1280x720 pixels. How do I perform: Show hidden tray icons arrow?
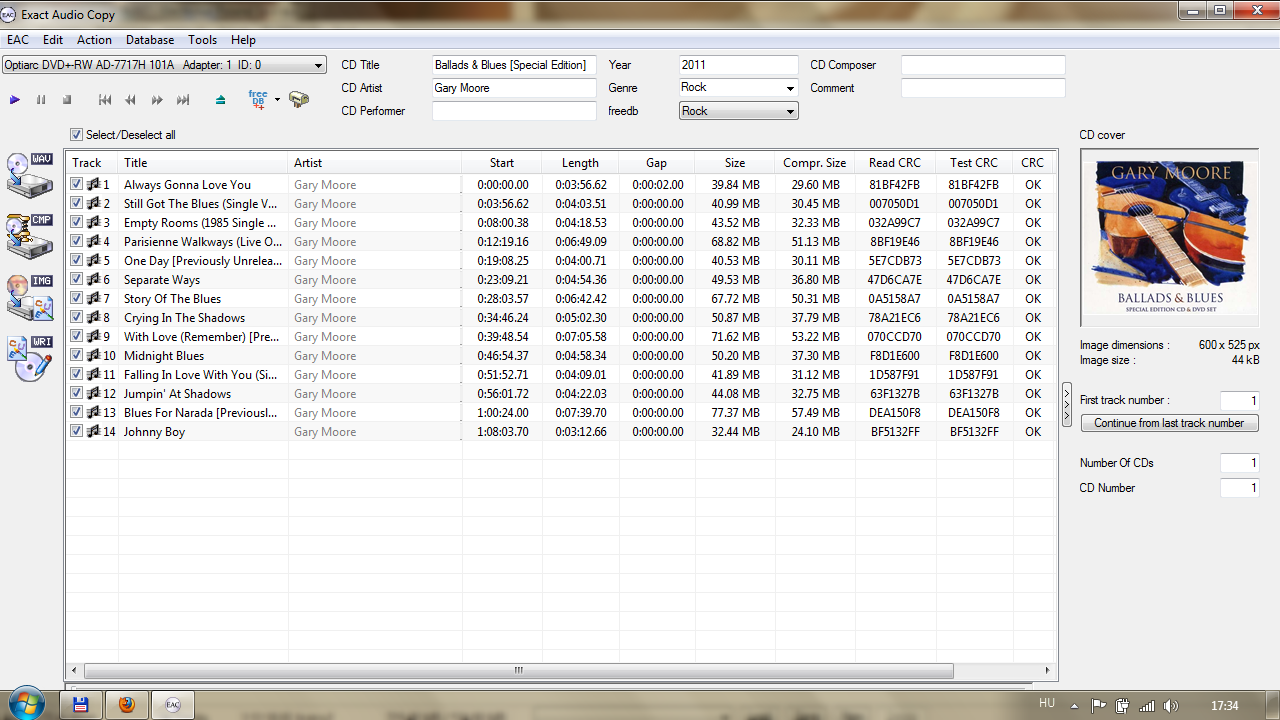(x=1075, y=705)
